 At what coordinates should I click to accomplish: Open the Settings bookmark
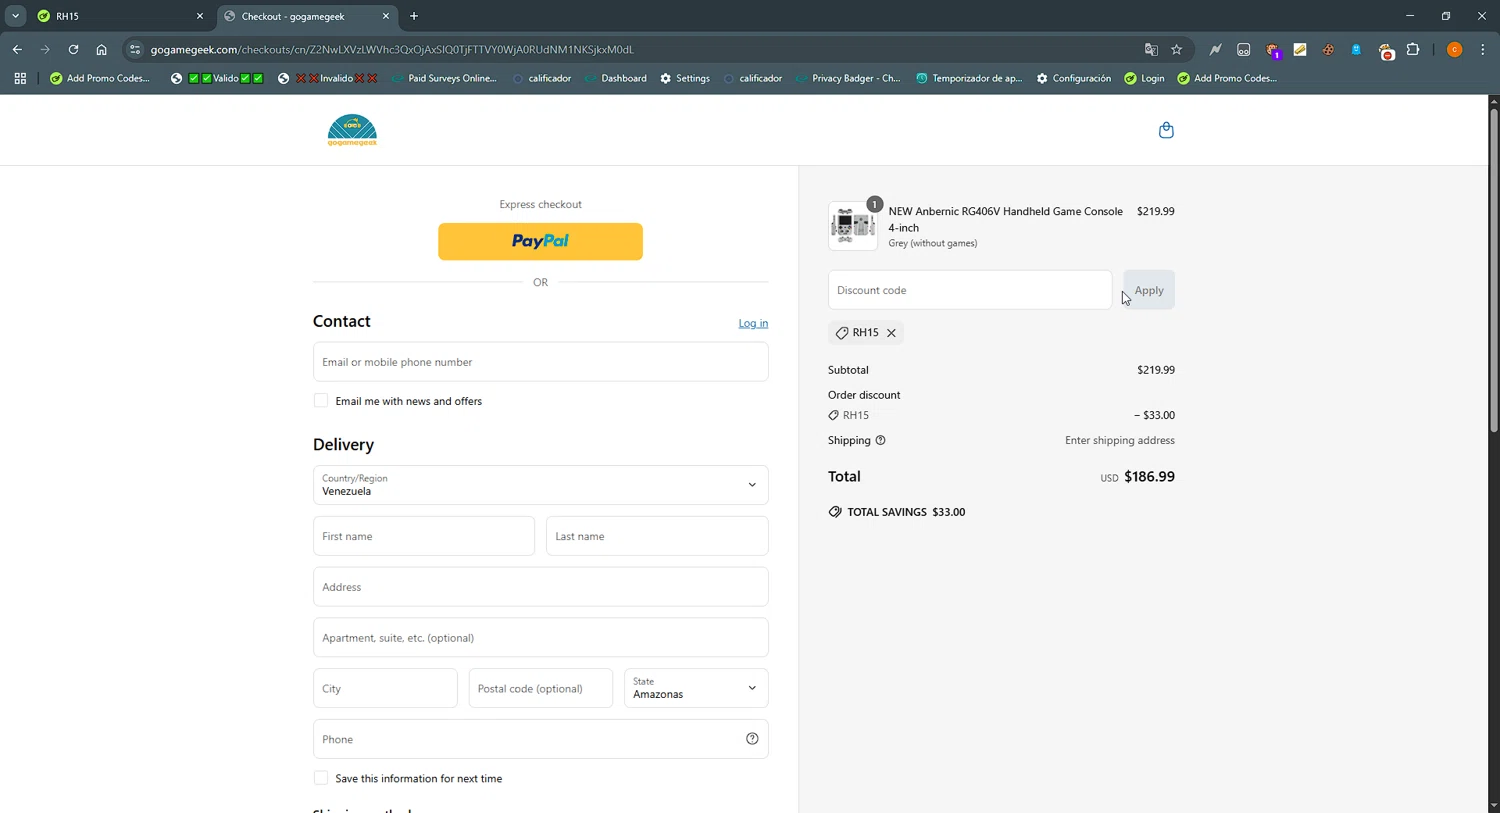click(685, 78)
